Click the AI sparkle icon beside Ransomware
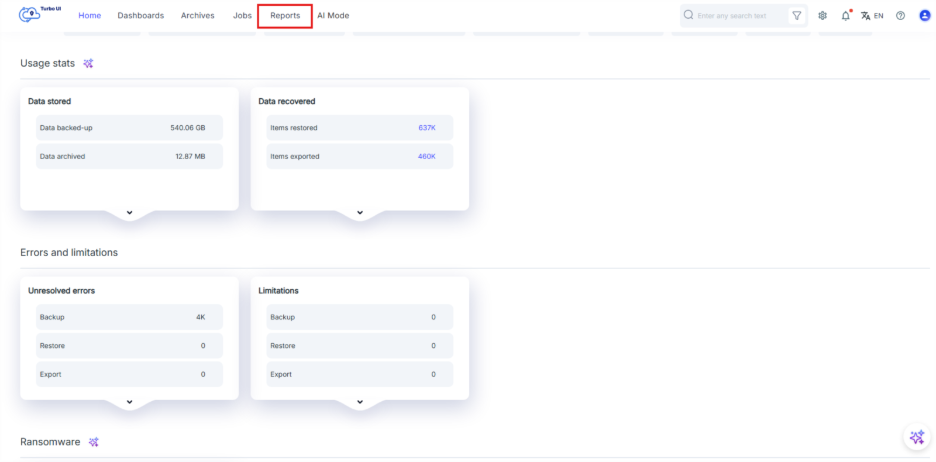Screen dimensions: 936x462 93,442
